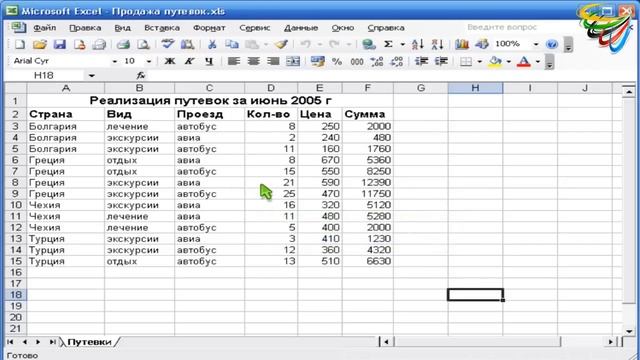640x360 pixels.
Task: Sort ascending with the A-Z icon
Action: 418,44
